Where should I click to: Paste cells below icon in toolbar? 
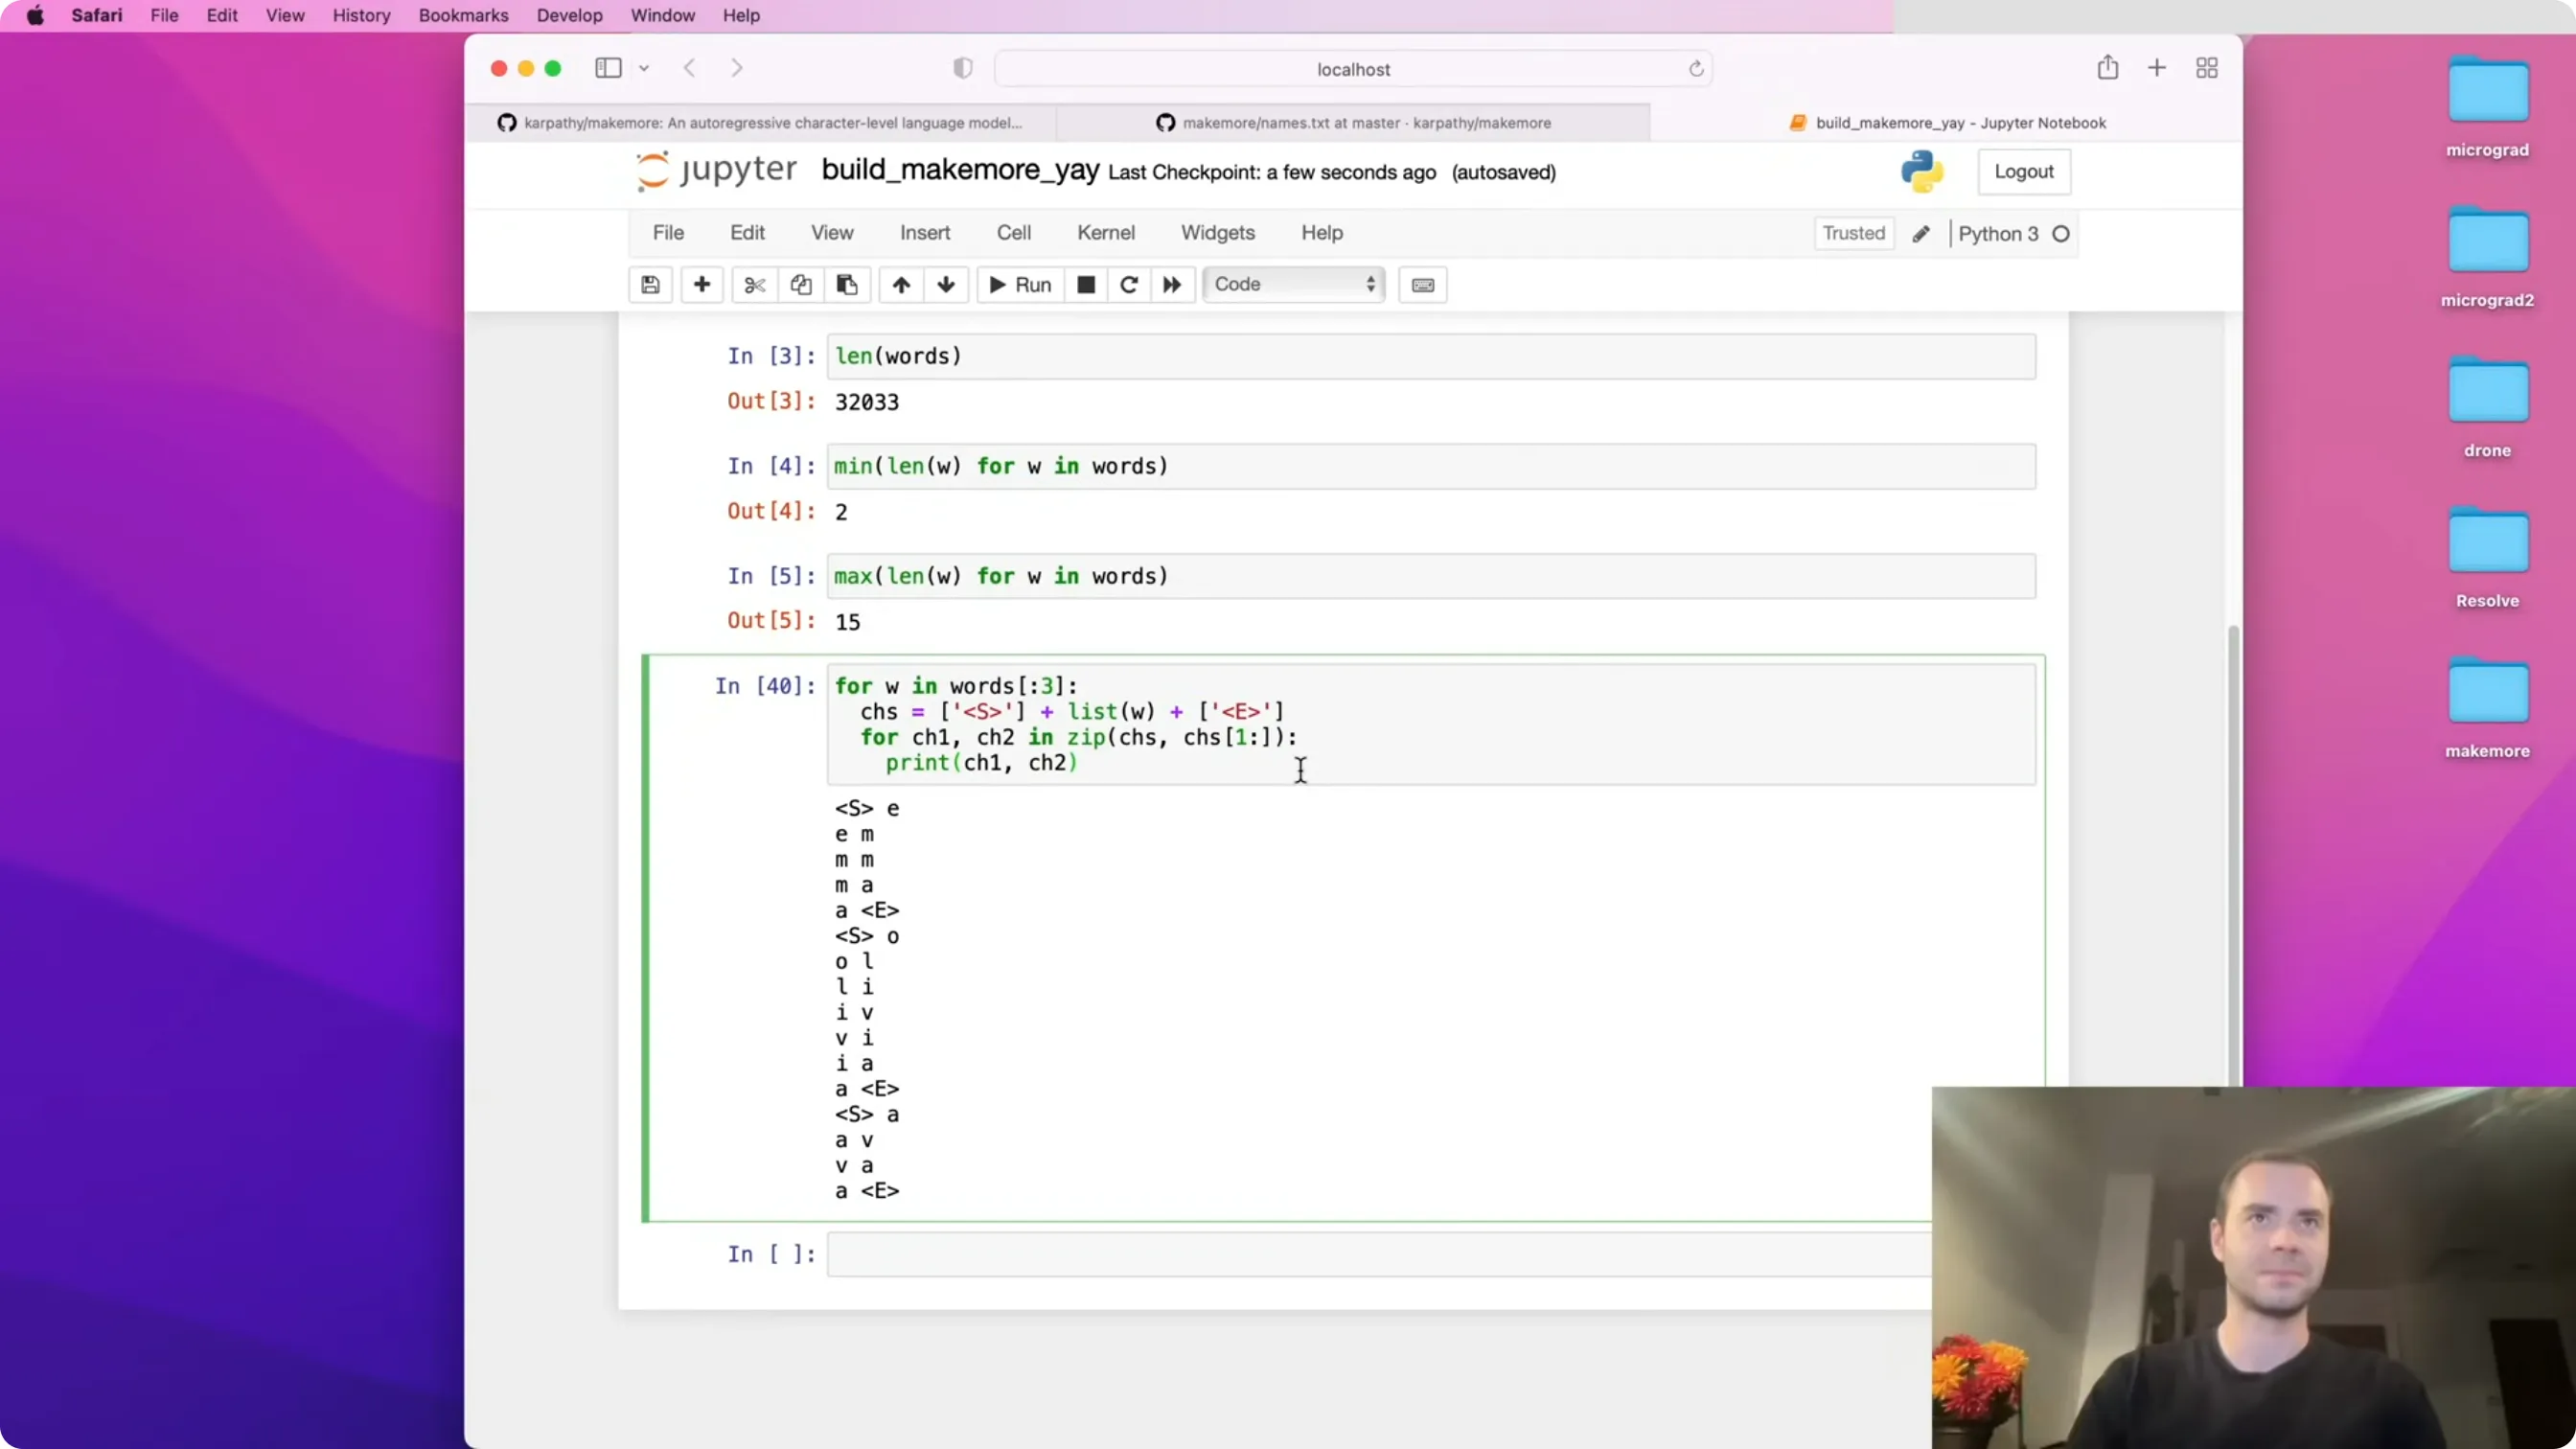point(847,285)
